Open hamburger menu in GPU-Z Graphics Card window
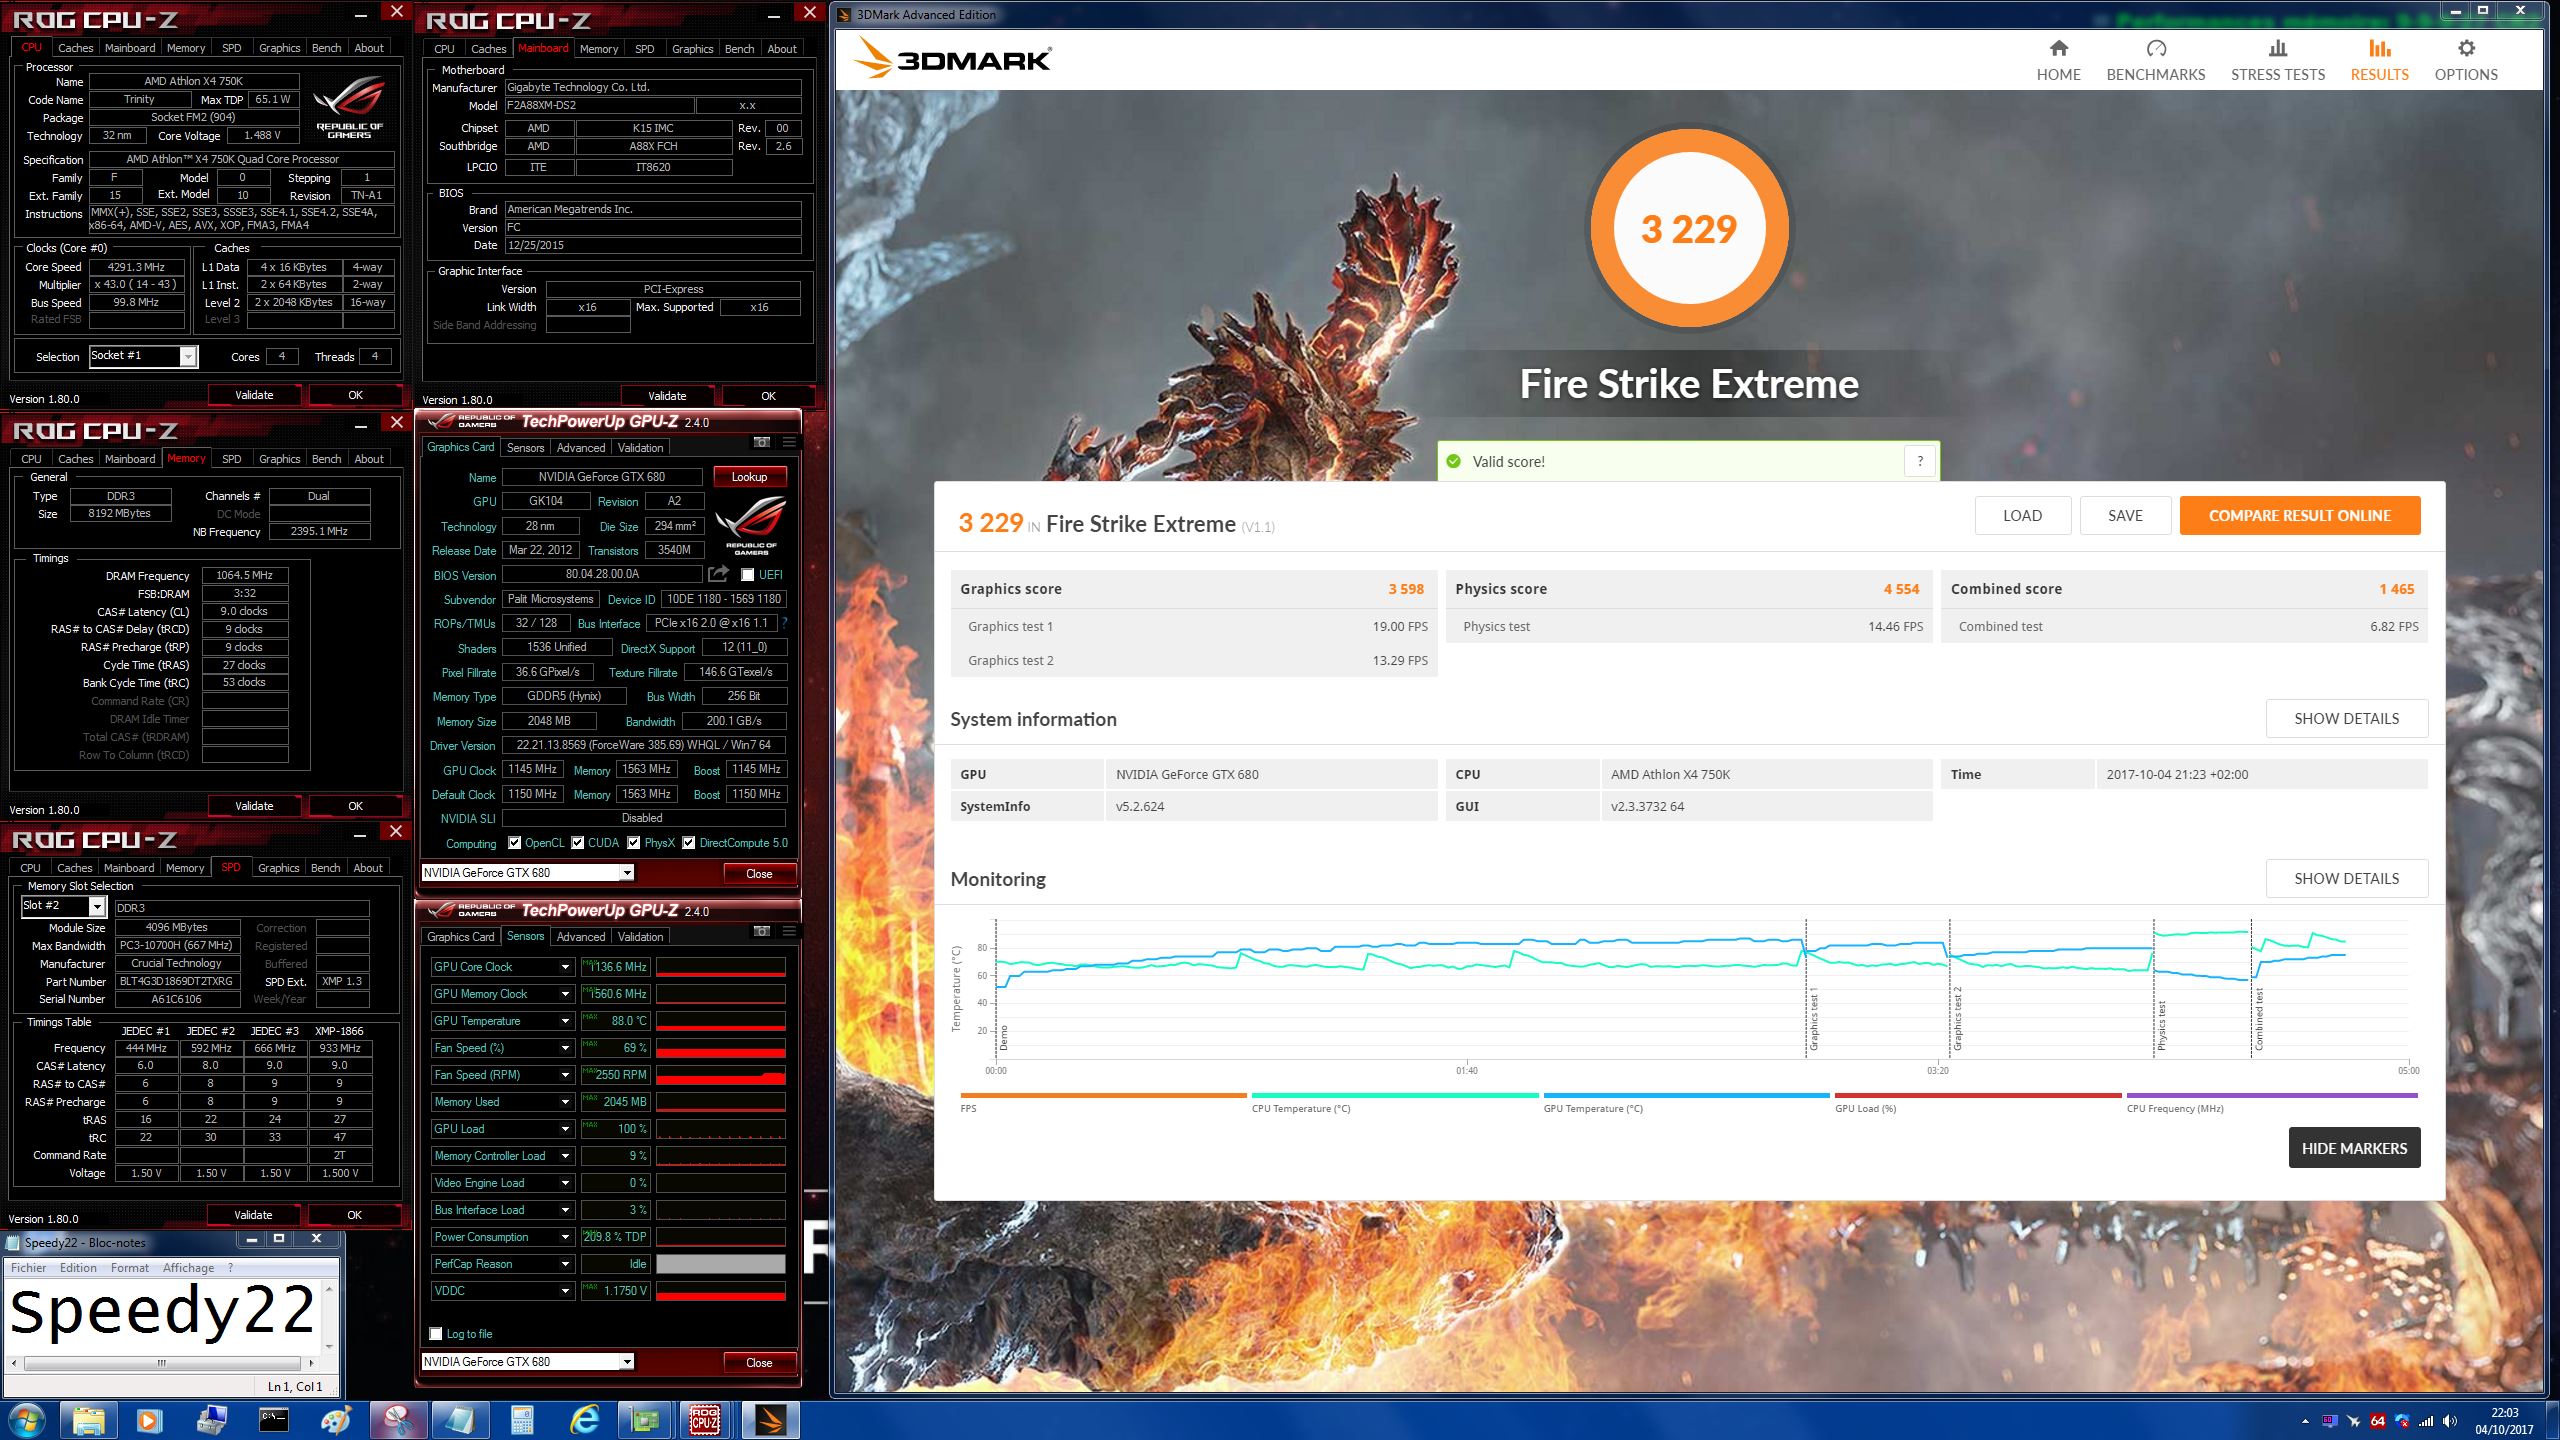 click(x=789, y=442)
